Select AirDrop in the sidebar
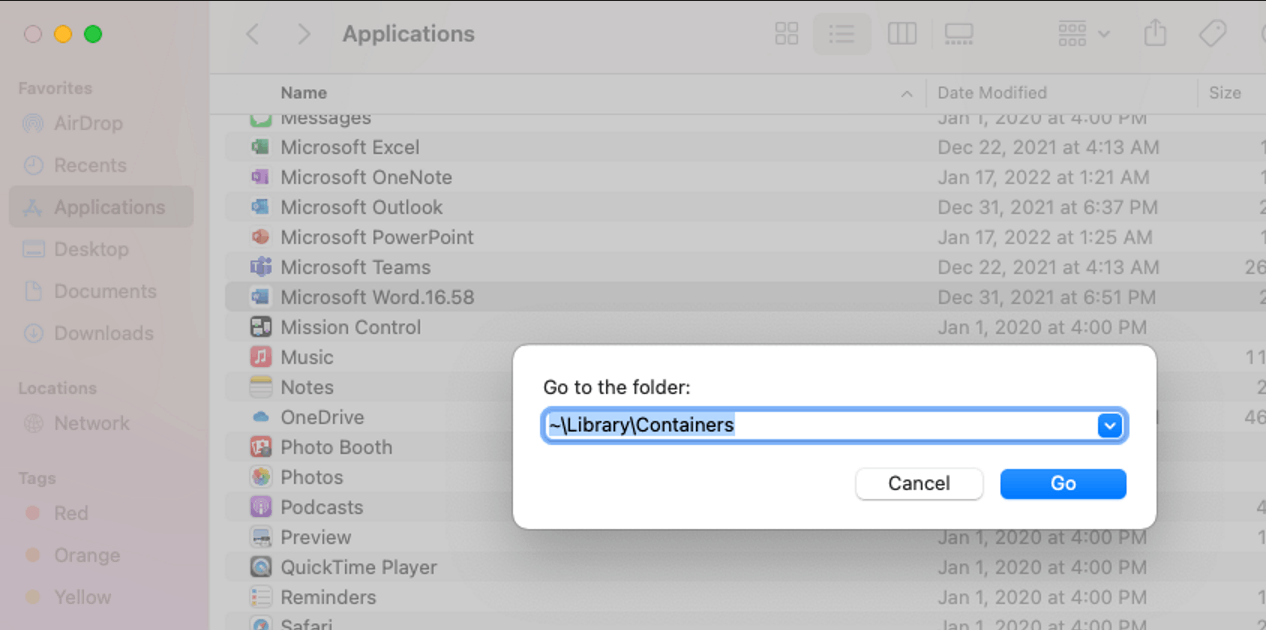The height and width of the screenshot is (630, 1266). coord(88,124)
